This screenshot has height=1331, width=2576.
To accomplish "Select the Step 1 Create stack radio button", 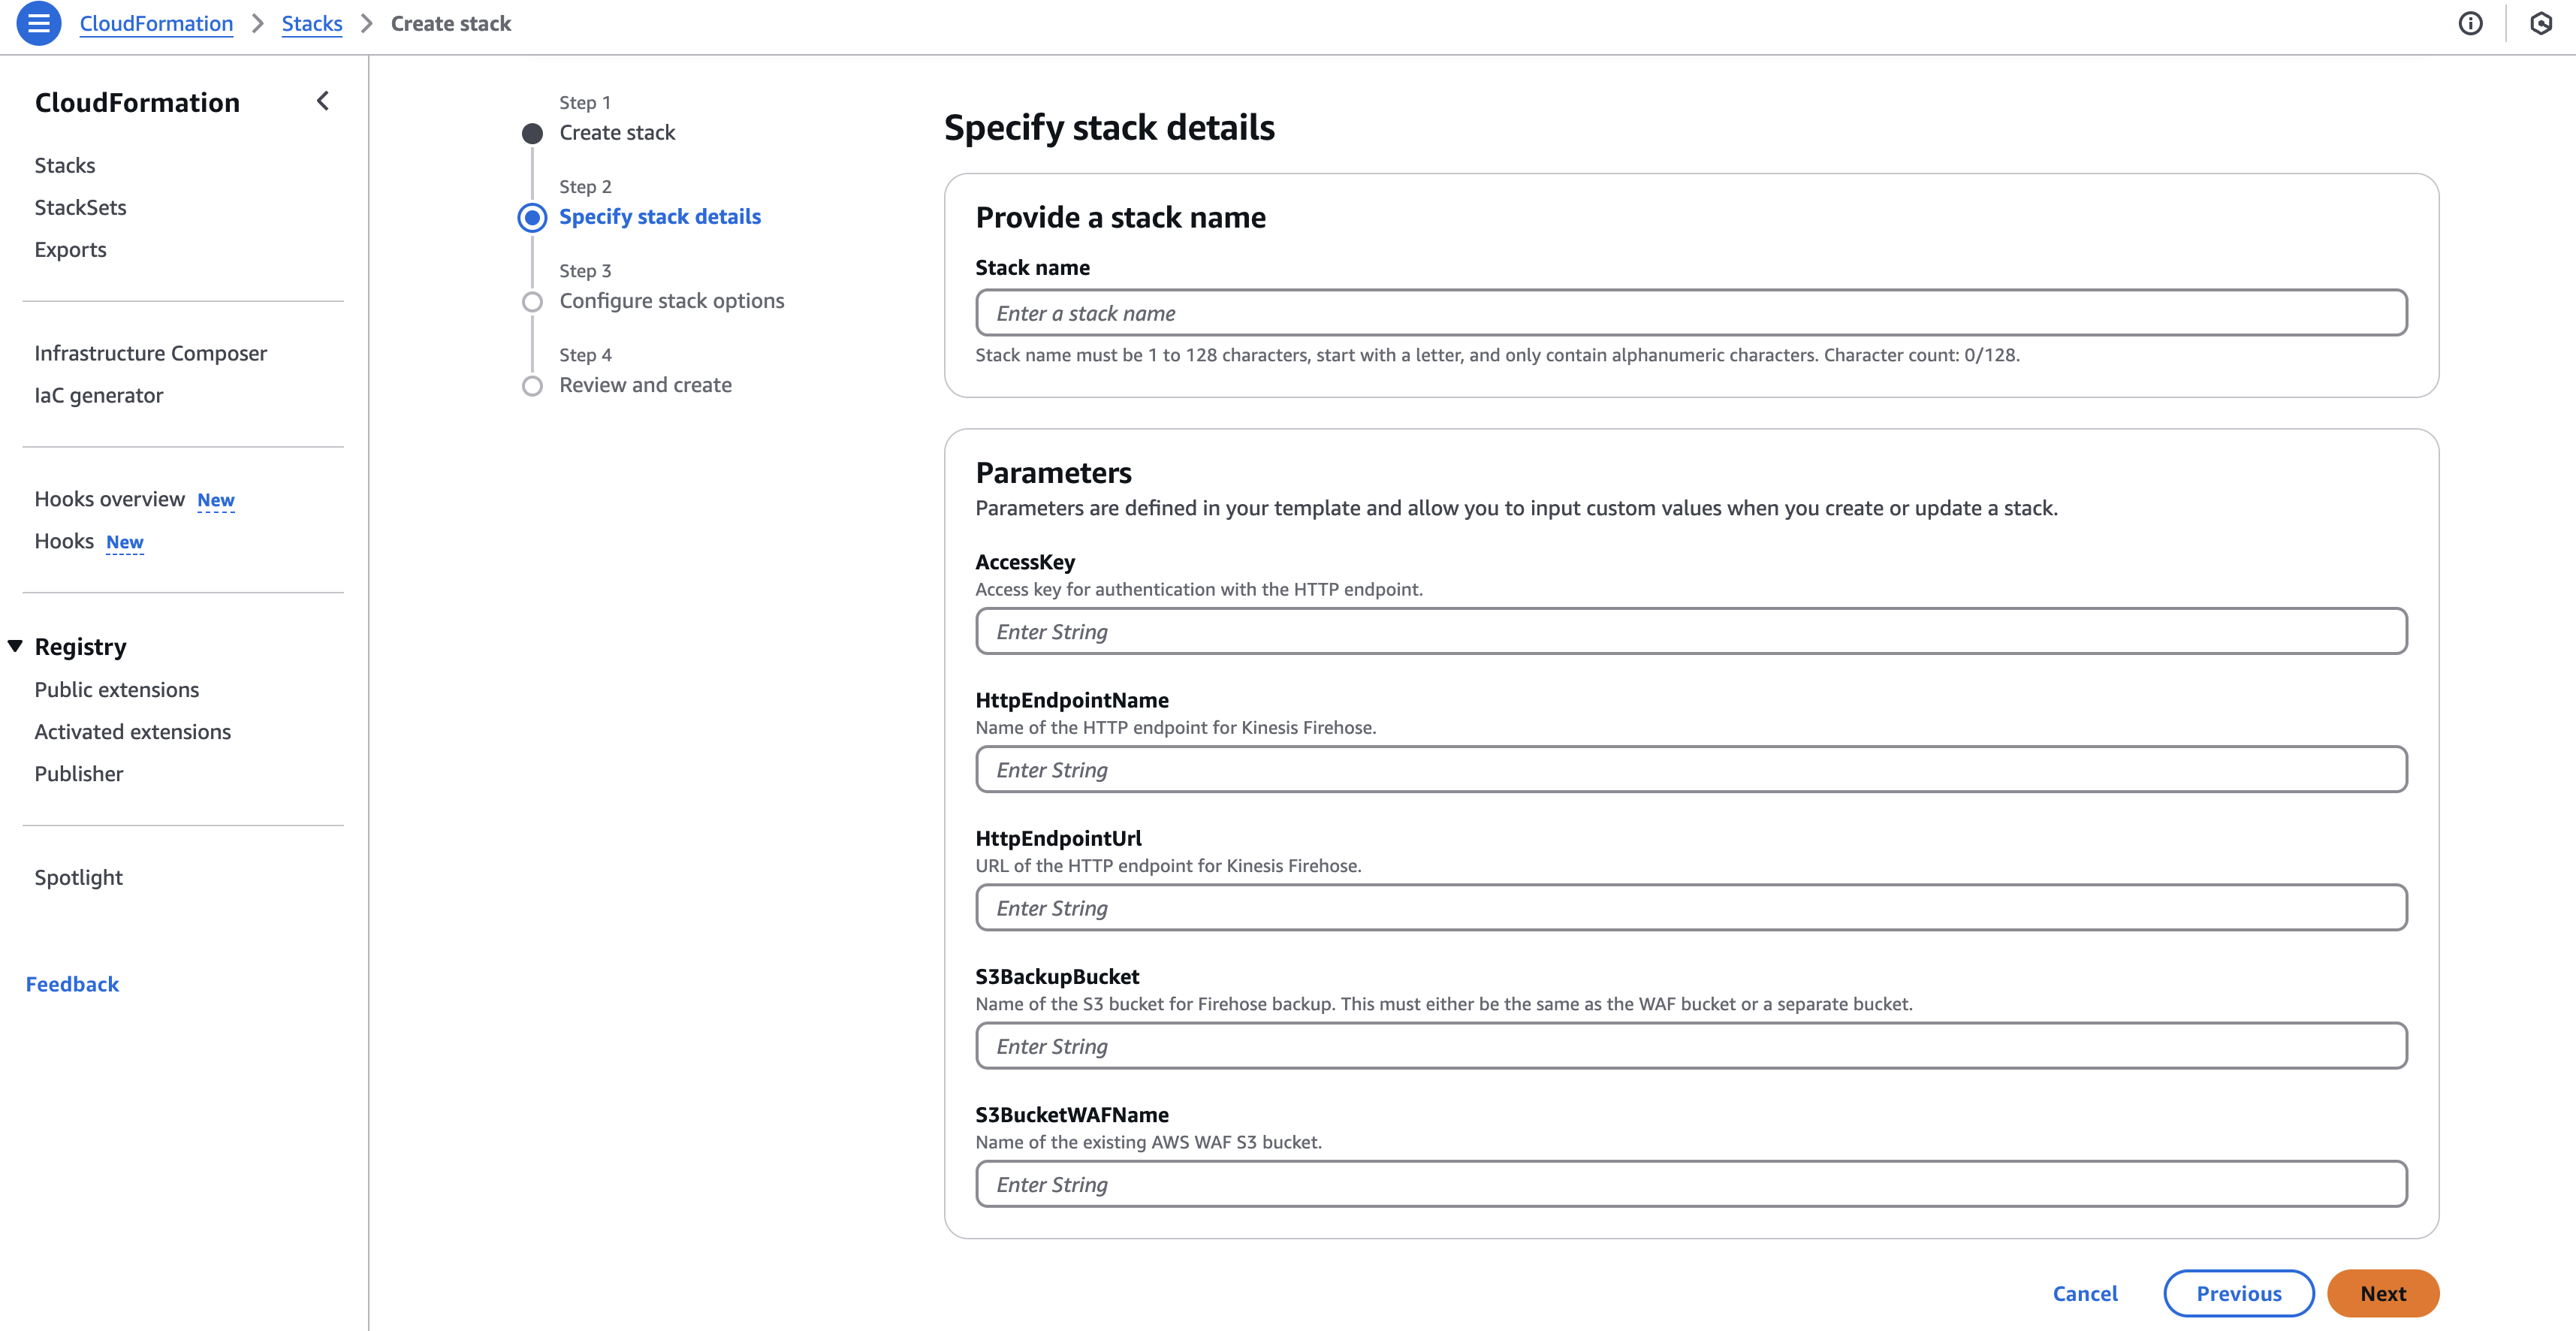I will (x=532, y=132).
